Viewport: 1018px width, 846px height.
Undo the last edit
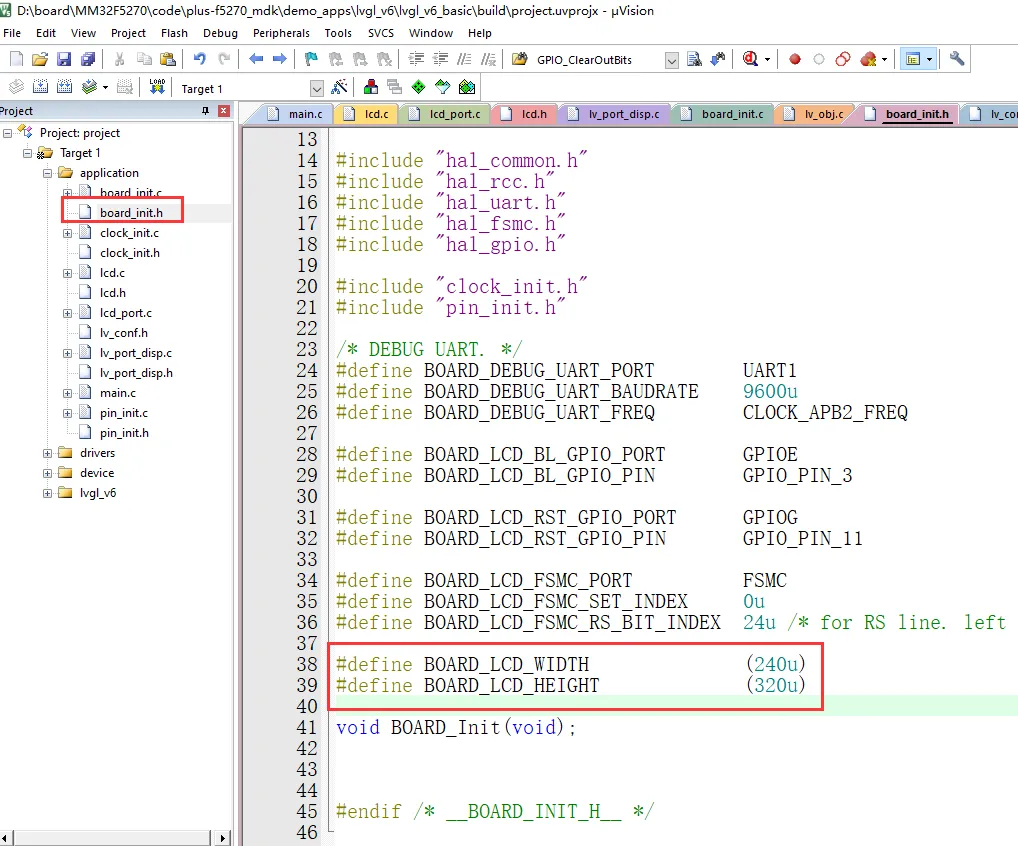(199, 59)
